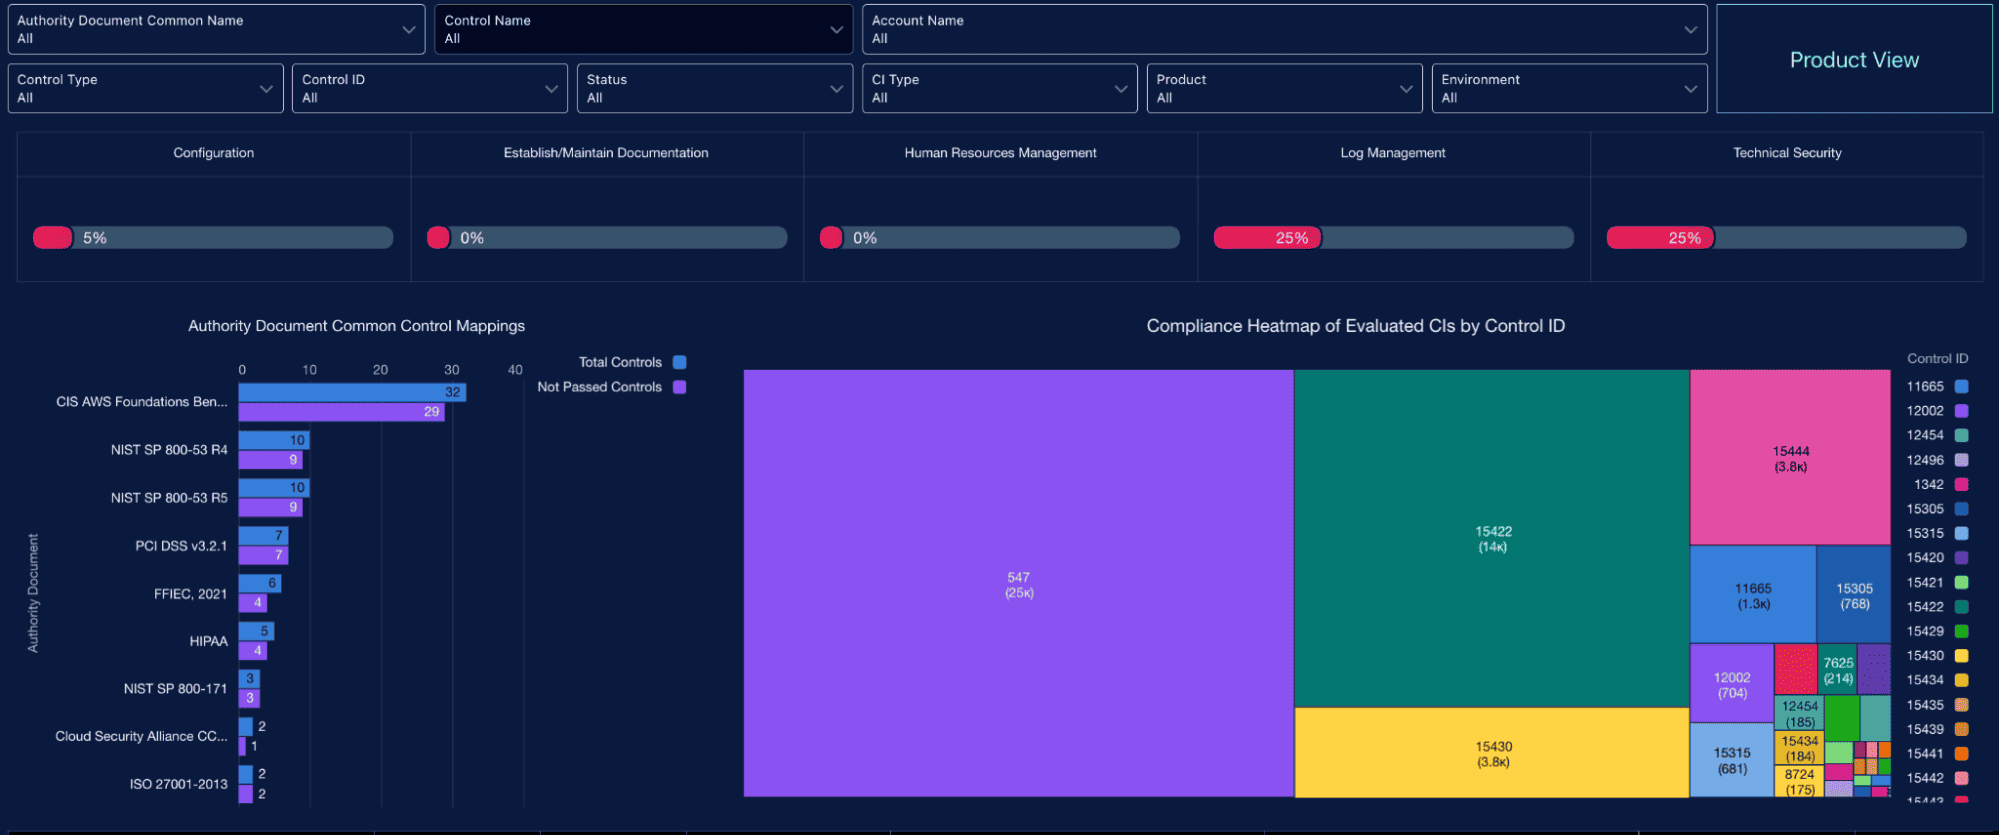Open the Control ID dropdown
Screen dimensions: 1999x835
click(x=430, y=88)
